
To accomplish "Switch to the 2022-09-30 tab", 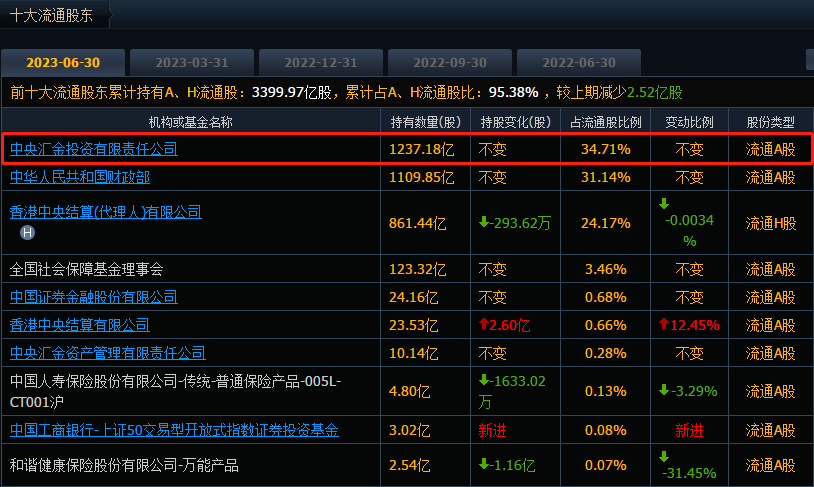I will point(450,63).
